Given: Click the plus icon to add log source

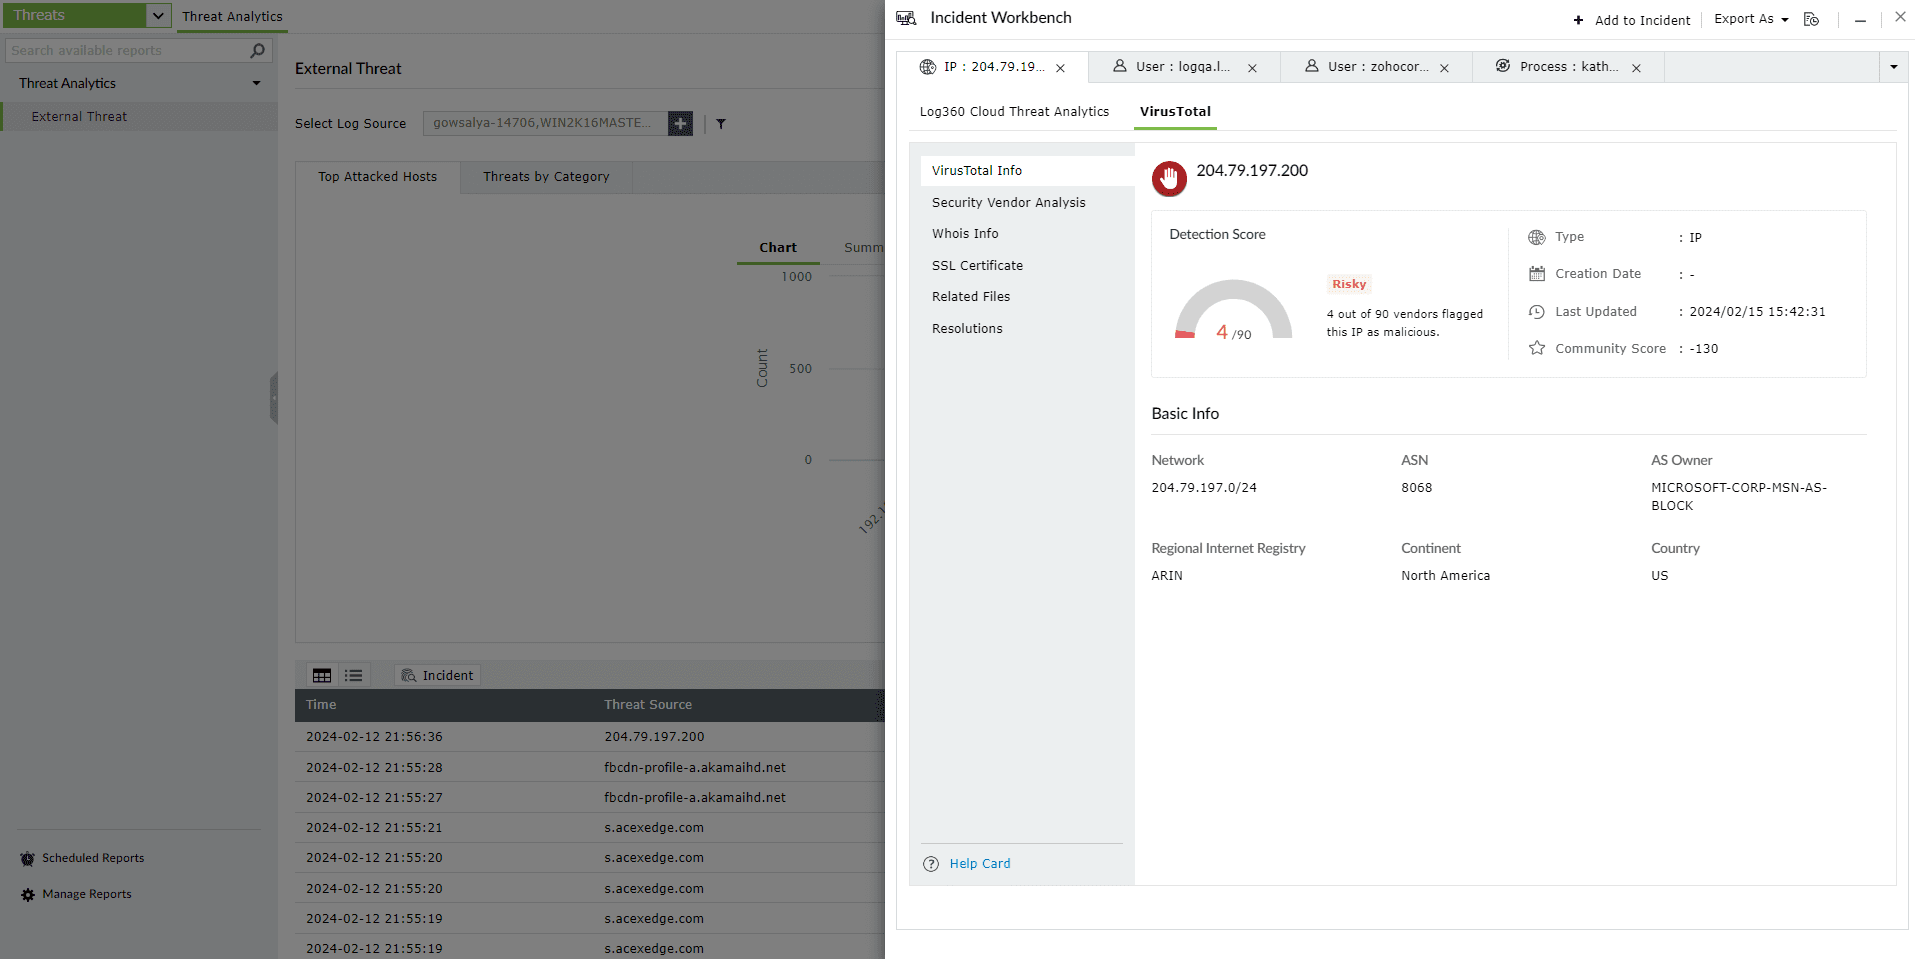Looking at the screenshot, I should [x=680, y=123].
